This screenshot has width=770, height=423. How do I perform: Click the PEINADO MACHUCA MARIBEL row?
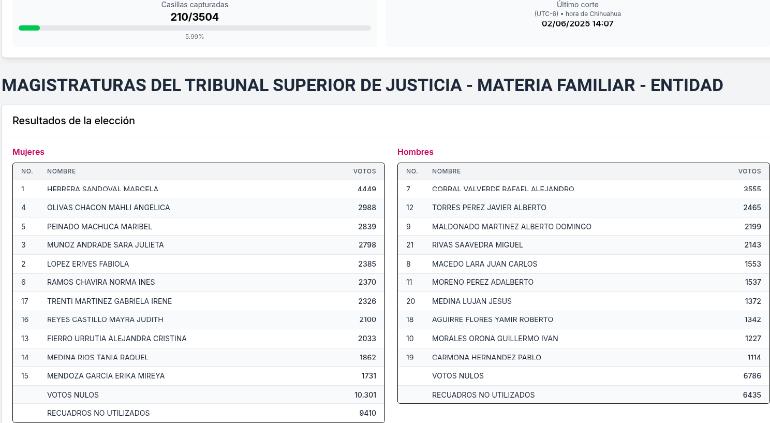(x=198, y=226)
